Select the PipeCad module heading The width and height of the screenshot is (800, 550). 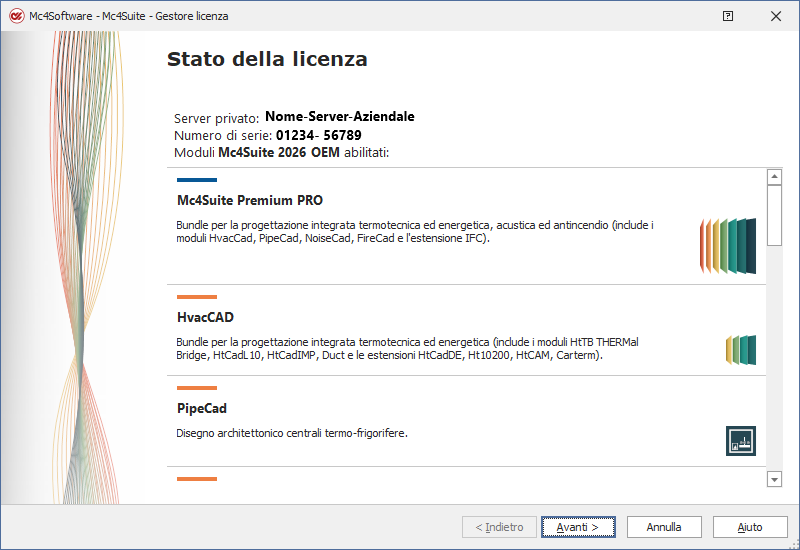tap(202, 408)
